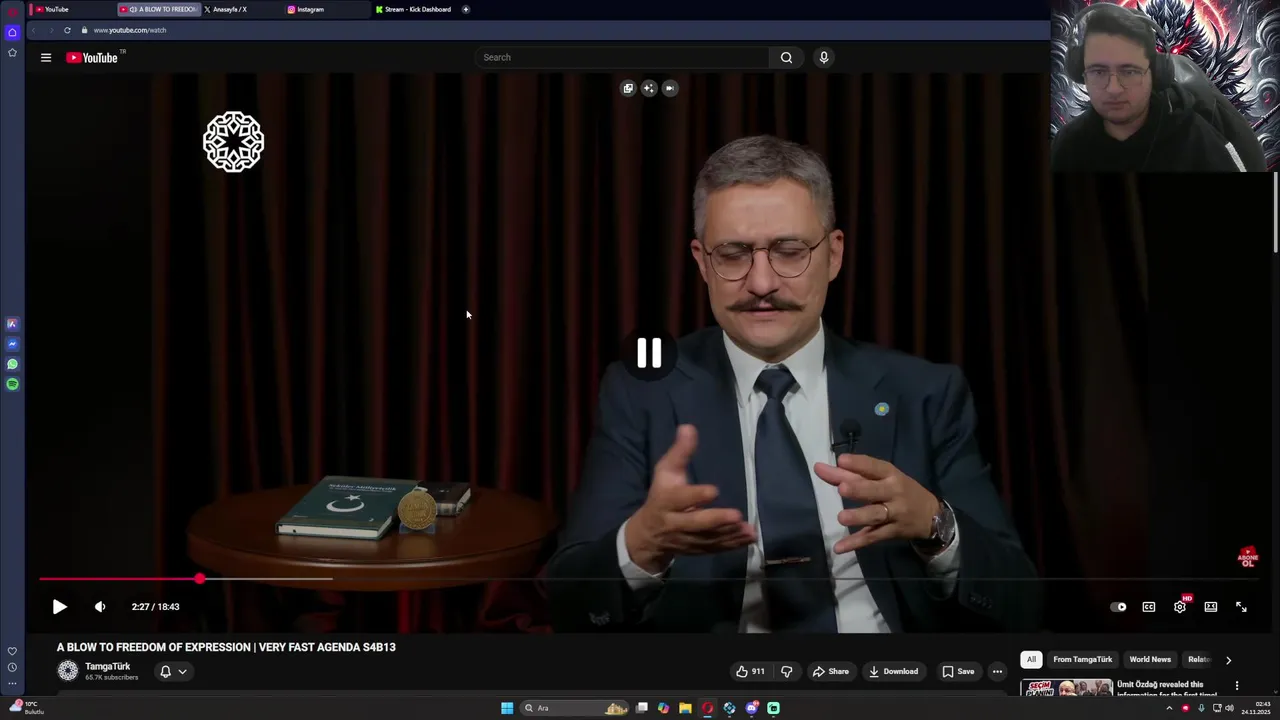Click the address bar URL
Image resolution: width=1280 pixels, height=720 pixels.
(130, 30)
